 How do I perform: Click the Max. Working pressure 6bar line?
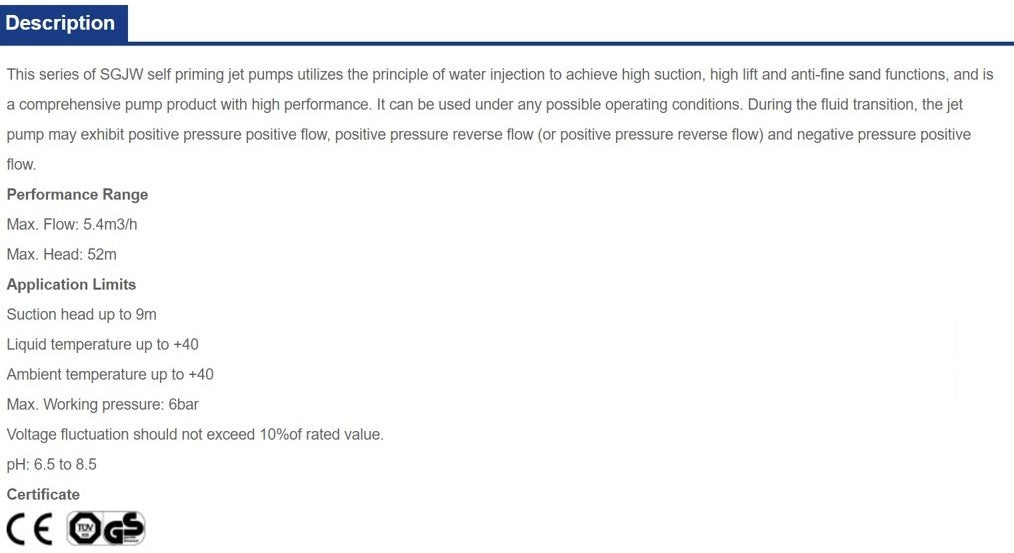pyautogui.click(x=109, y=404)
